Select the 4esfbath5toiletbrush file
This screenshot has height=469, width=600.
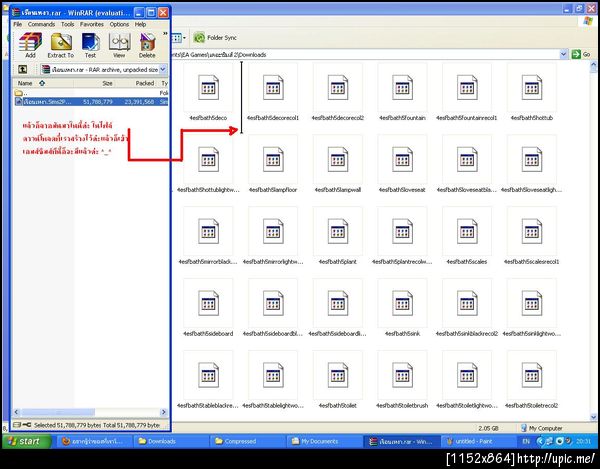coord(402,379)
